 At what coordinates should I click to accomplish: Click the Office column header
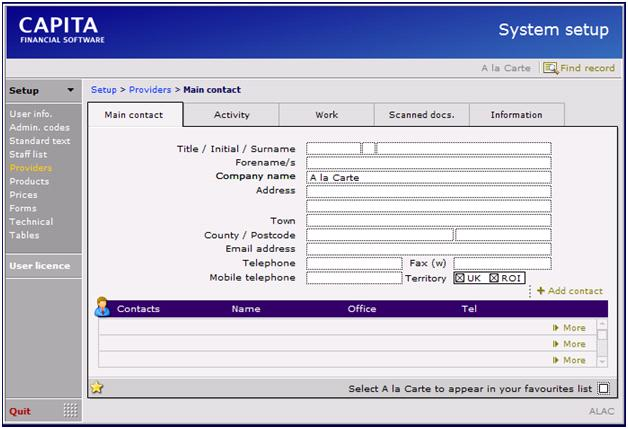(x=362, y=309)
